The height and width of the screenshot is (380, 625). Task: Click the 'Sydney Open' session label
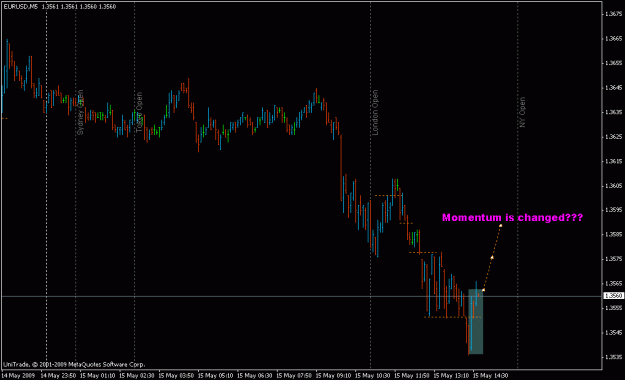click(x=80, y=112)
